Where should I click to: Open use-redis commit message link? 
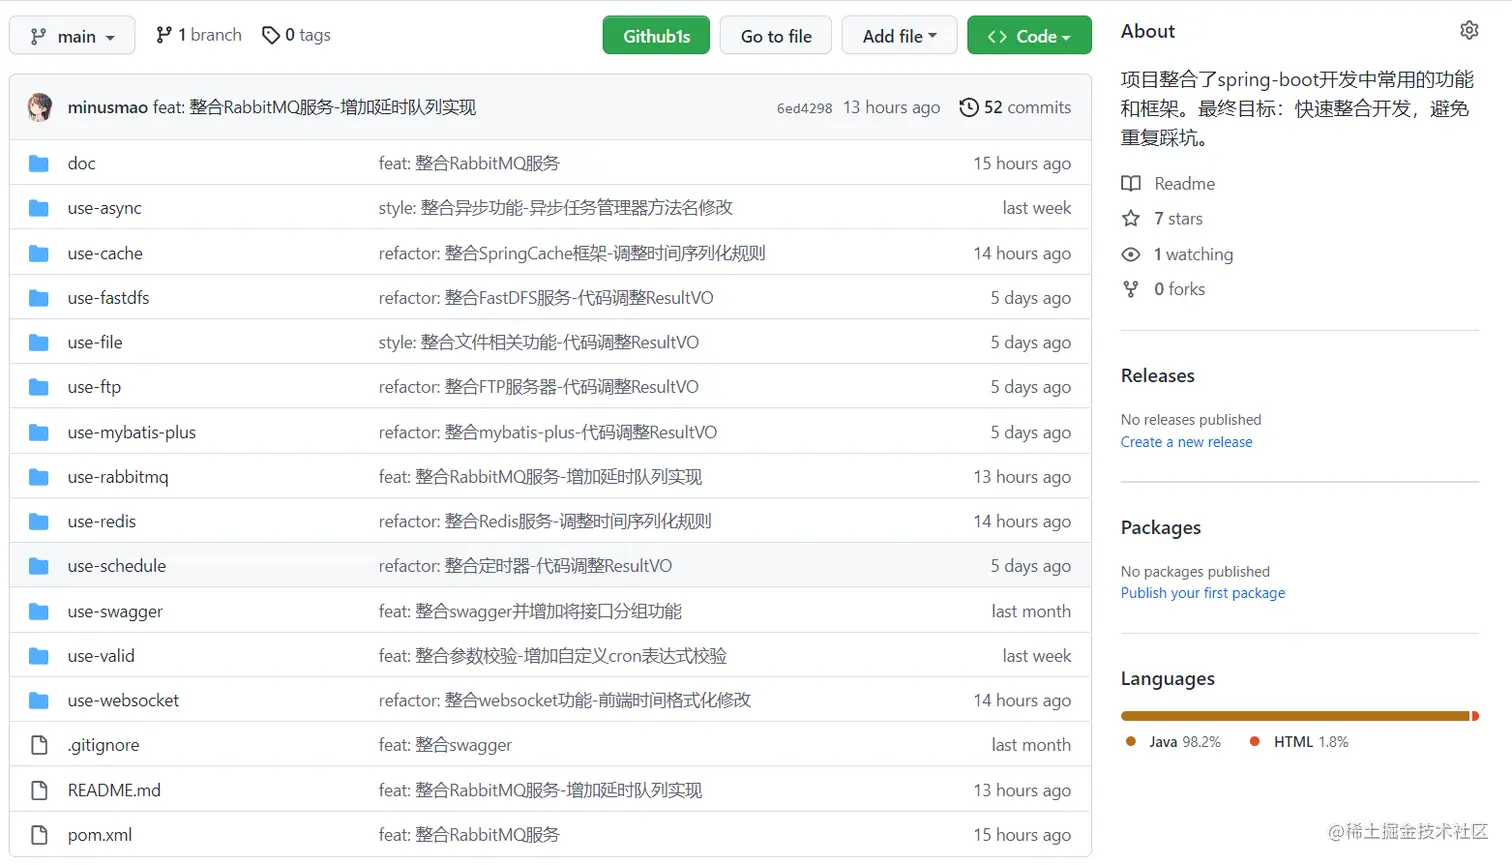(x=545, y=521)
